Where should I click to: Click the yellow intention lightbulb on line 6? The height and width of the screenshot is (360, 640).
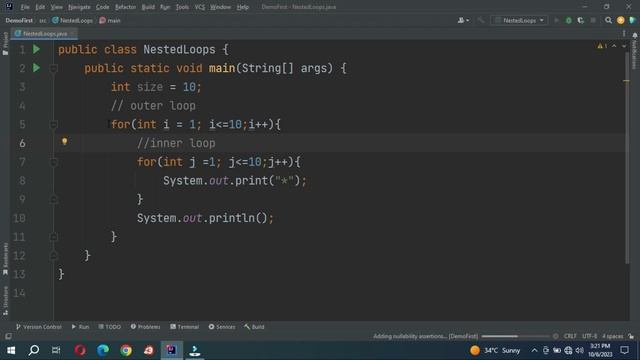(64, 142)
